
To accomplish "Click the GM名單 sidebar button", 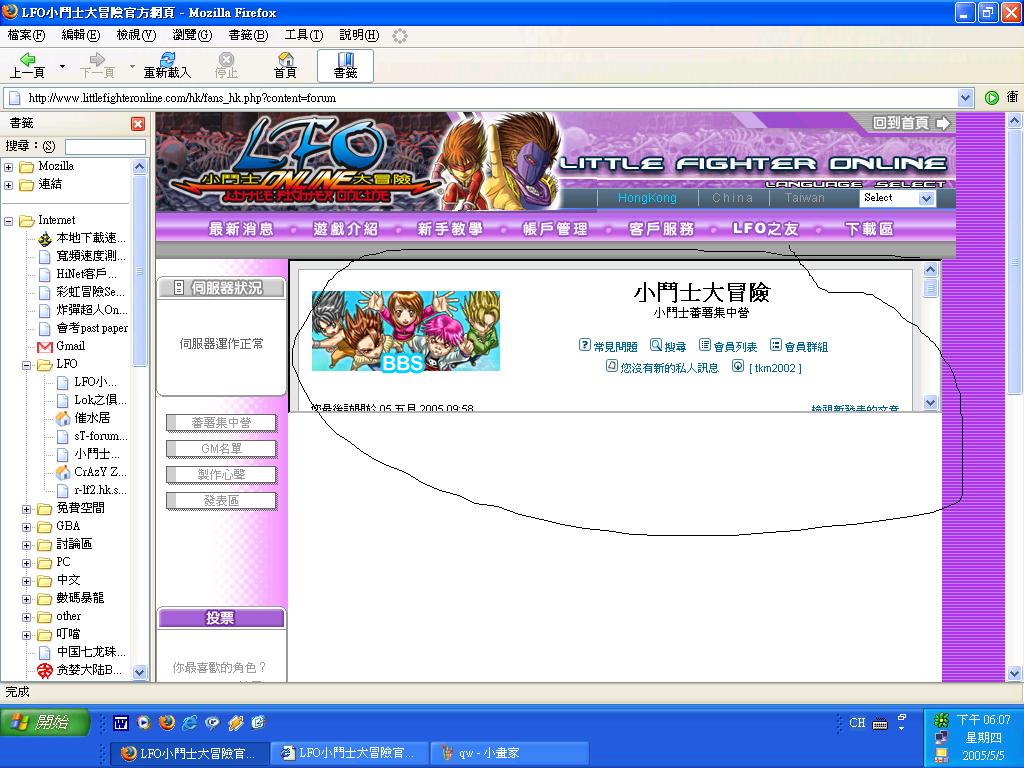I will click(221, 449).
